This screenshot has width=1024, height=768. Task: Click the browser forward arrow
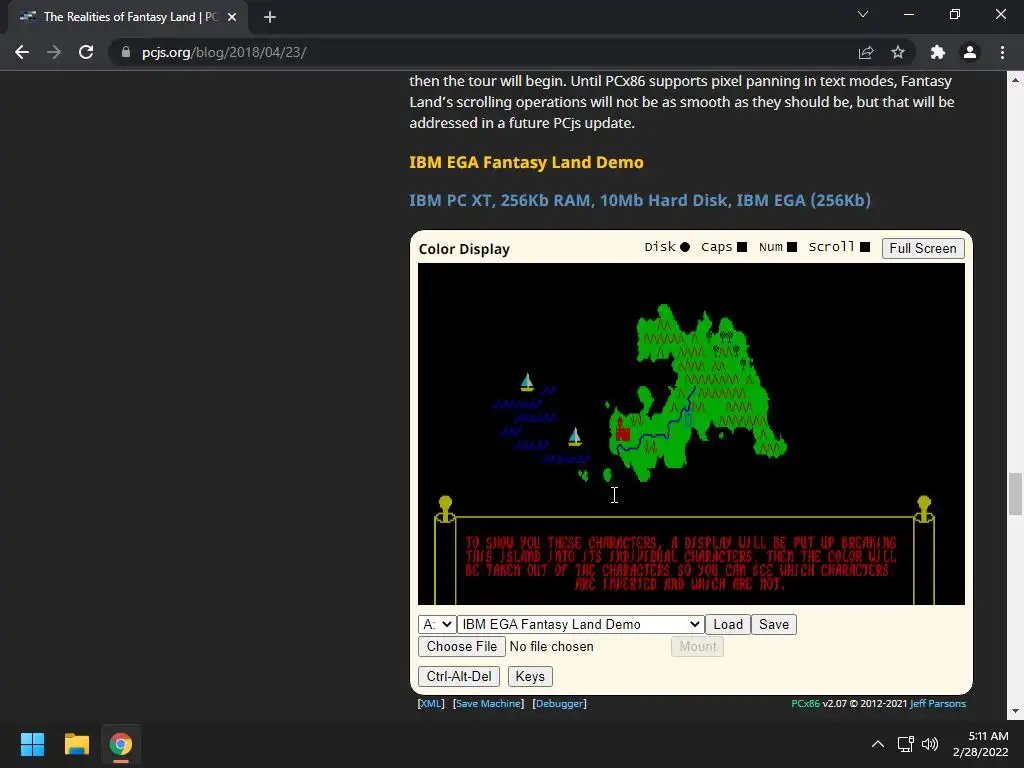54,52
